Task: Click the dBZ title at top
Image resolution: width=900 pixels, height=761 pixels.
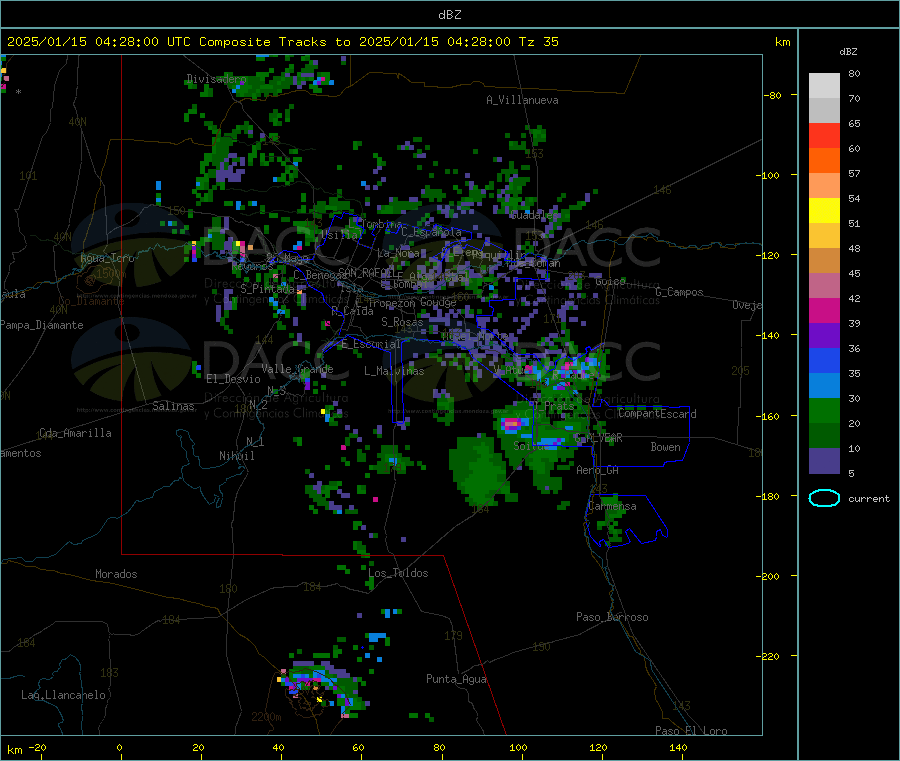Action: coord(449,15)
